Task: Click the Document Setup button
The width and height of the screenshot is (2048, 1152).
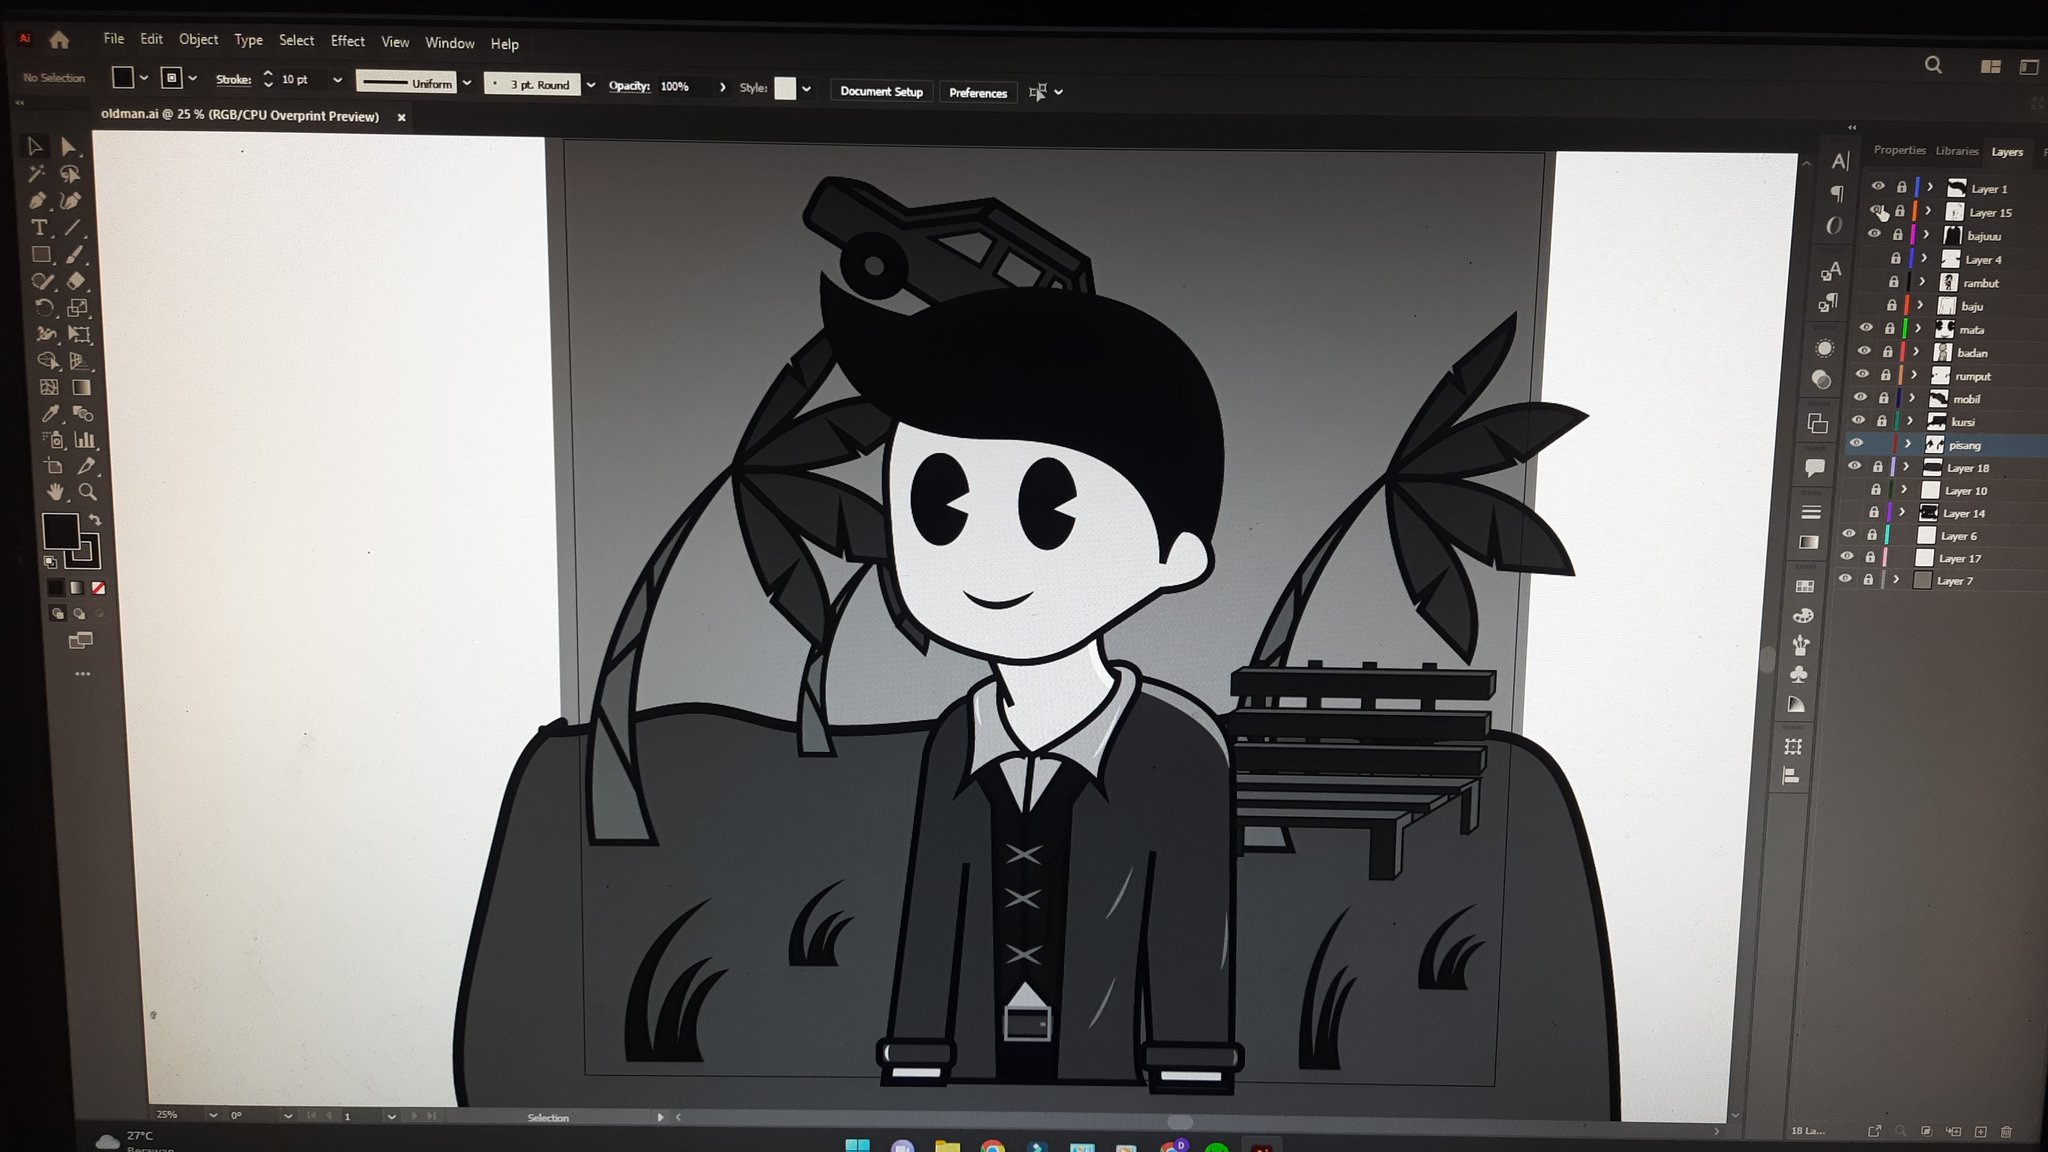Action: coord(881,91)
